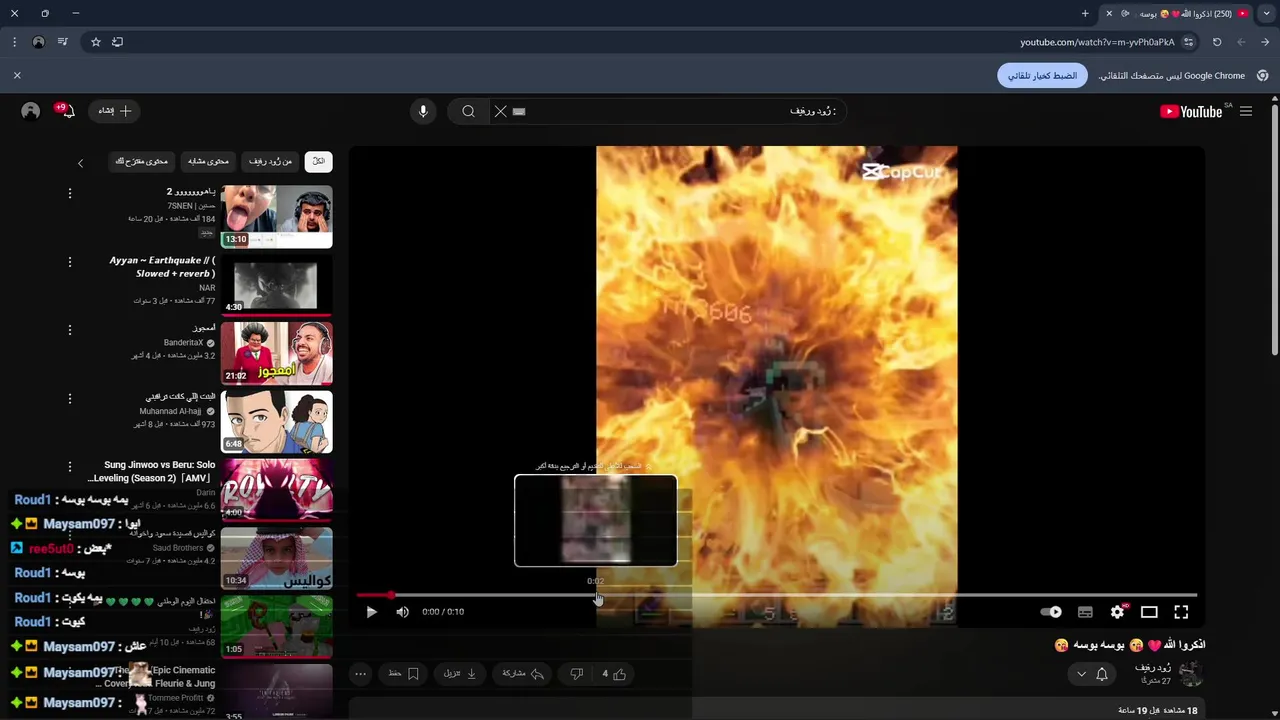The height and width of the screenshot is (720, 1280).
Task: Clear the search box text
Action: pyautogui.click(x=500, y=111)
